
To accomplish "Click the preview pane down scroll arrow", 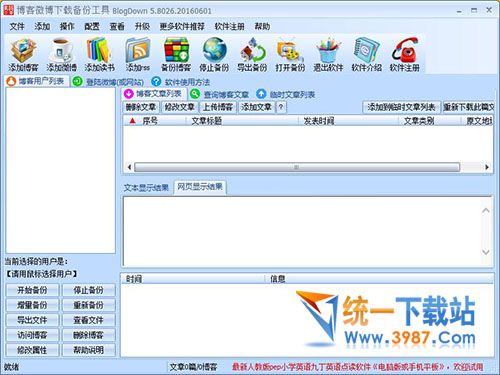I will click(486, 252).
